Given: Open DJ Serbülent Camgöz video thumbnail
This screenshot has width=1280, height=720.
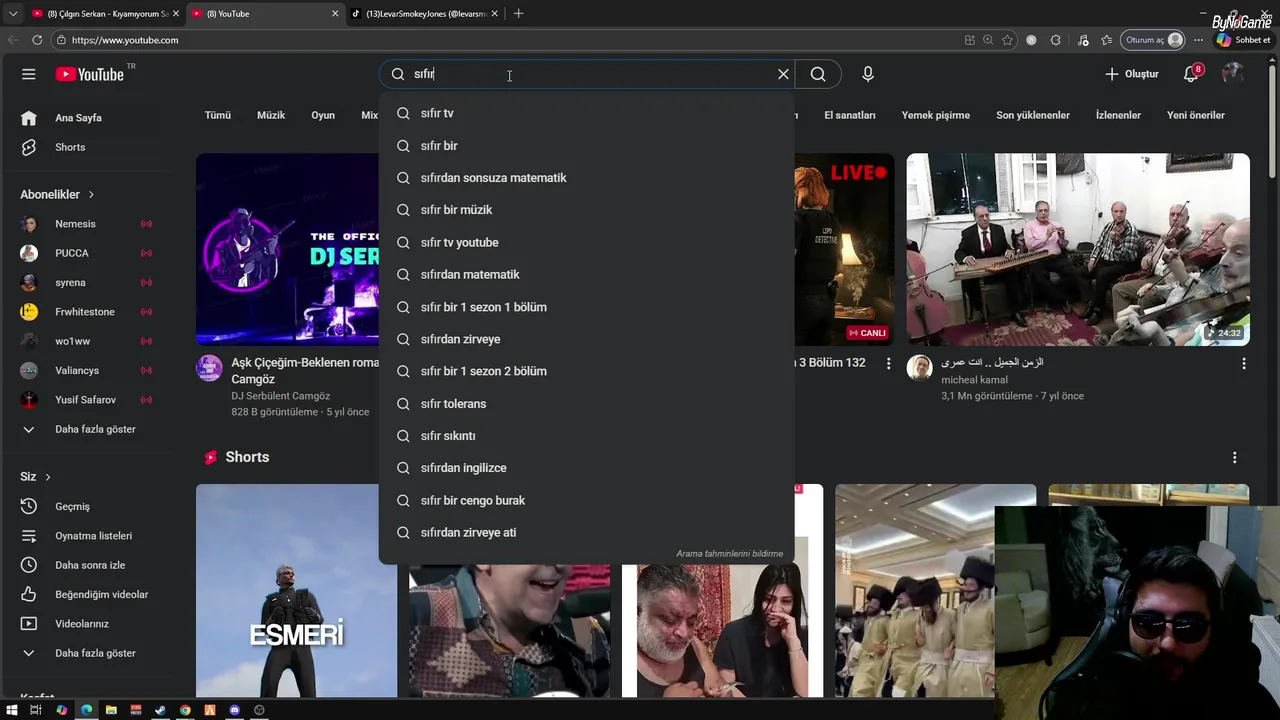Looking at the screenshot, I should tap(288, 249).
